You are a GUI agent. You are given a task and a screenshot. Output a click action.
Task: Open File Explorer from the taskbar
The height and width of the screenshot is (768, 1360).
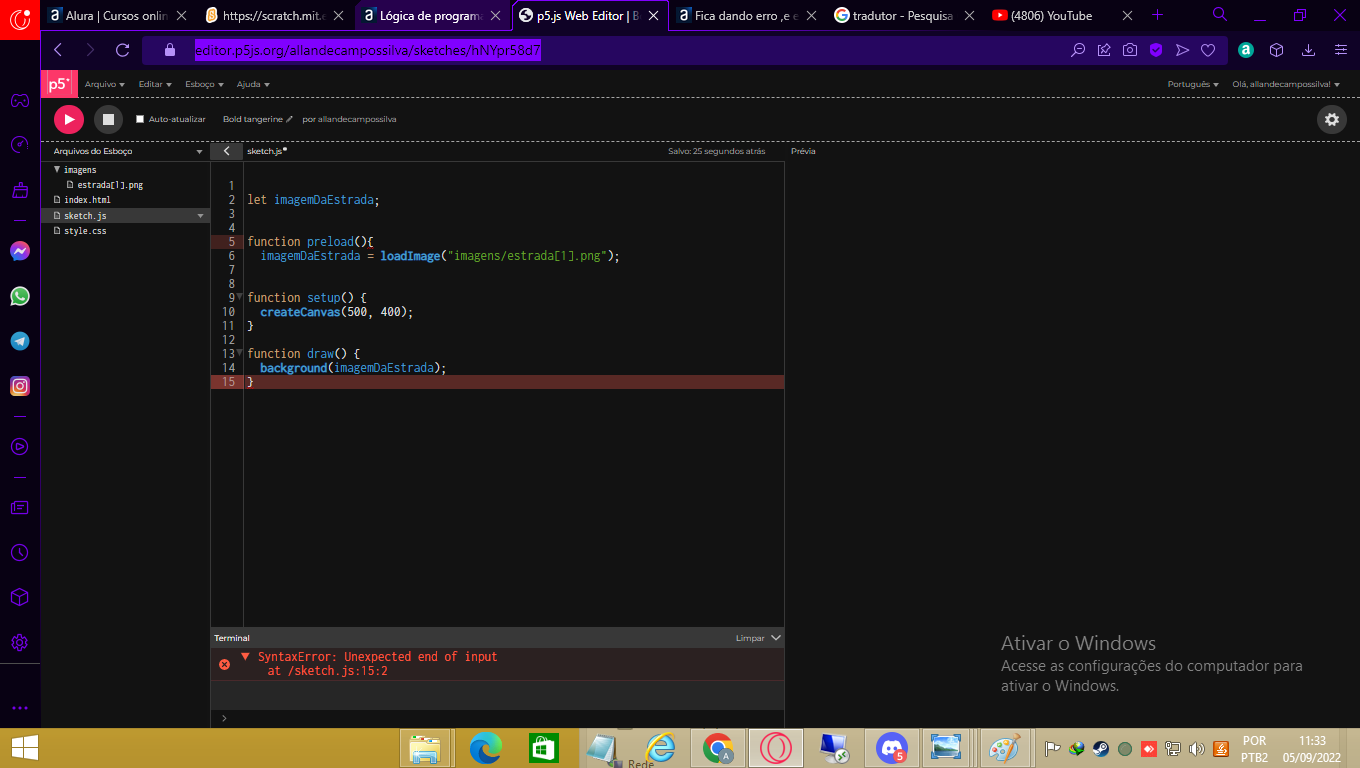(x=425, y=748)
